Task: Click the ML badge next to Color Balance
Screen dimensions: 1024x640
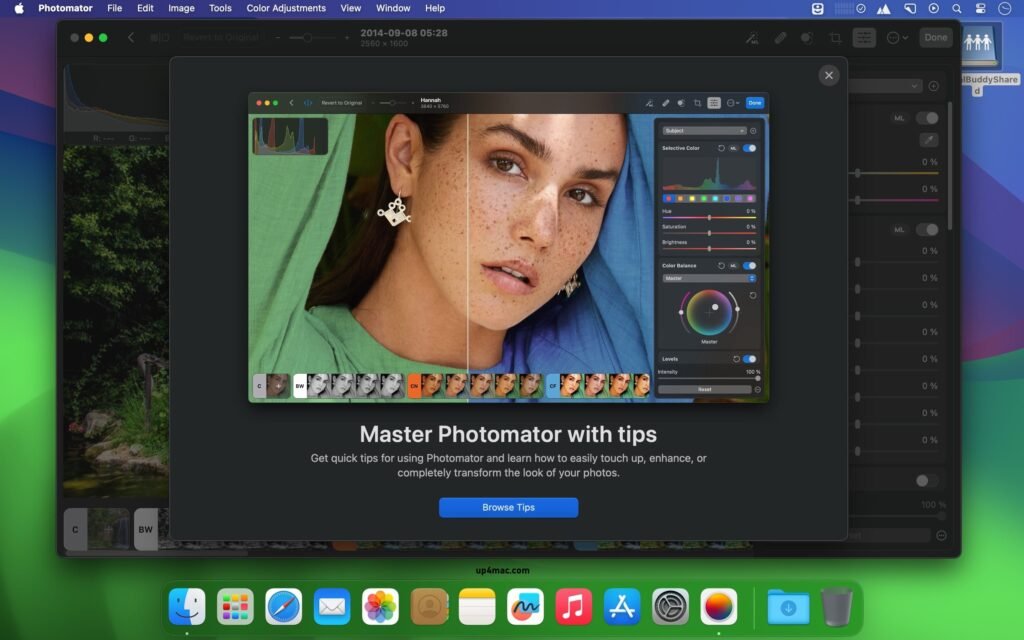Action: pos(734,263)
